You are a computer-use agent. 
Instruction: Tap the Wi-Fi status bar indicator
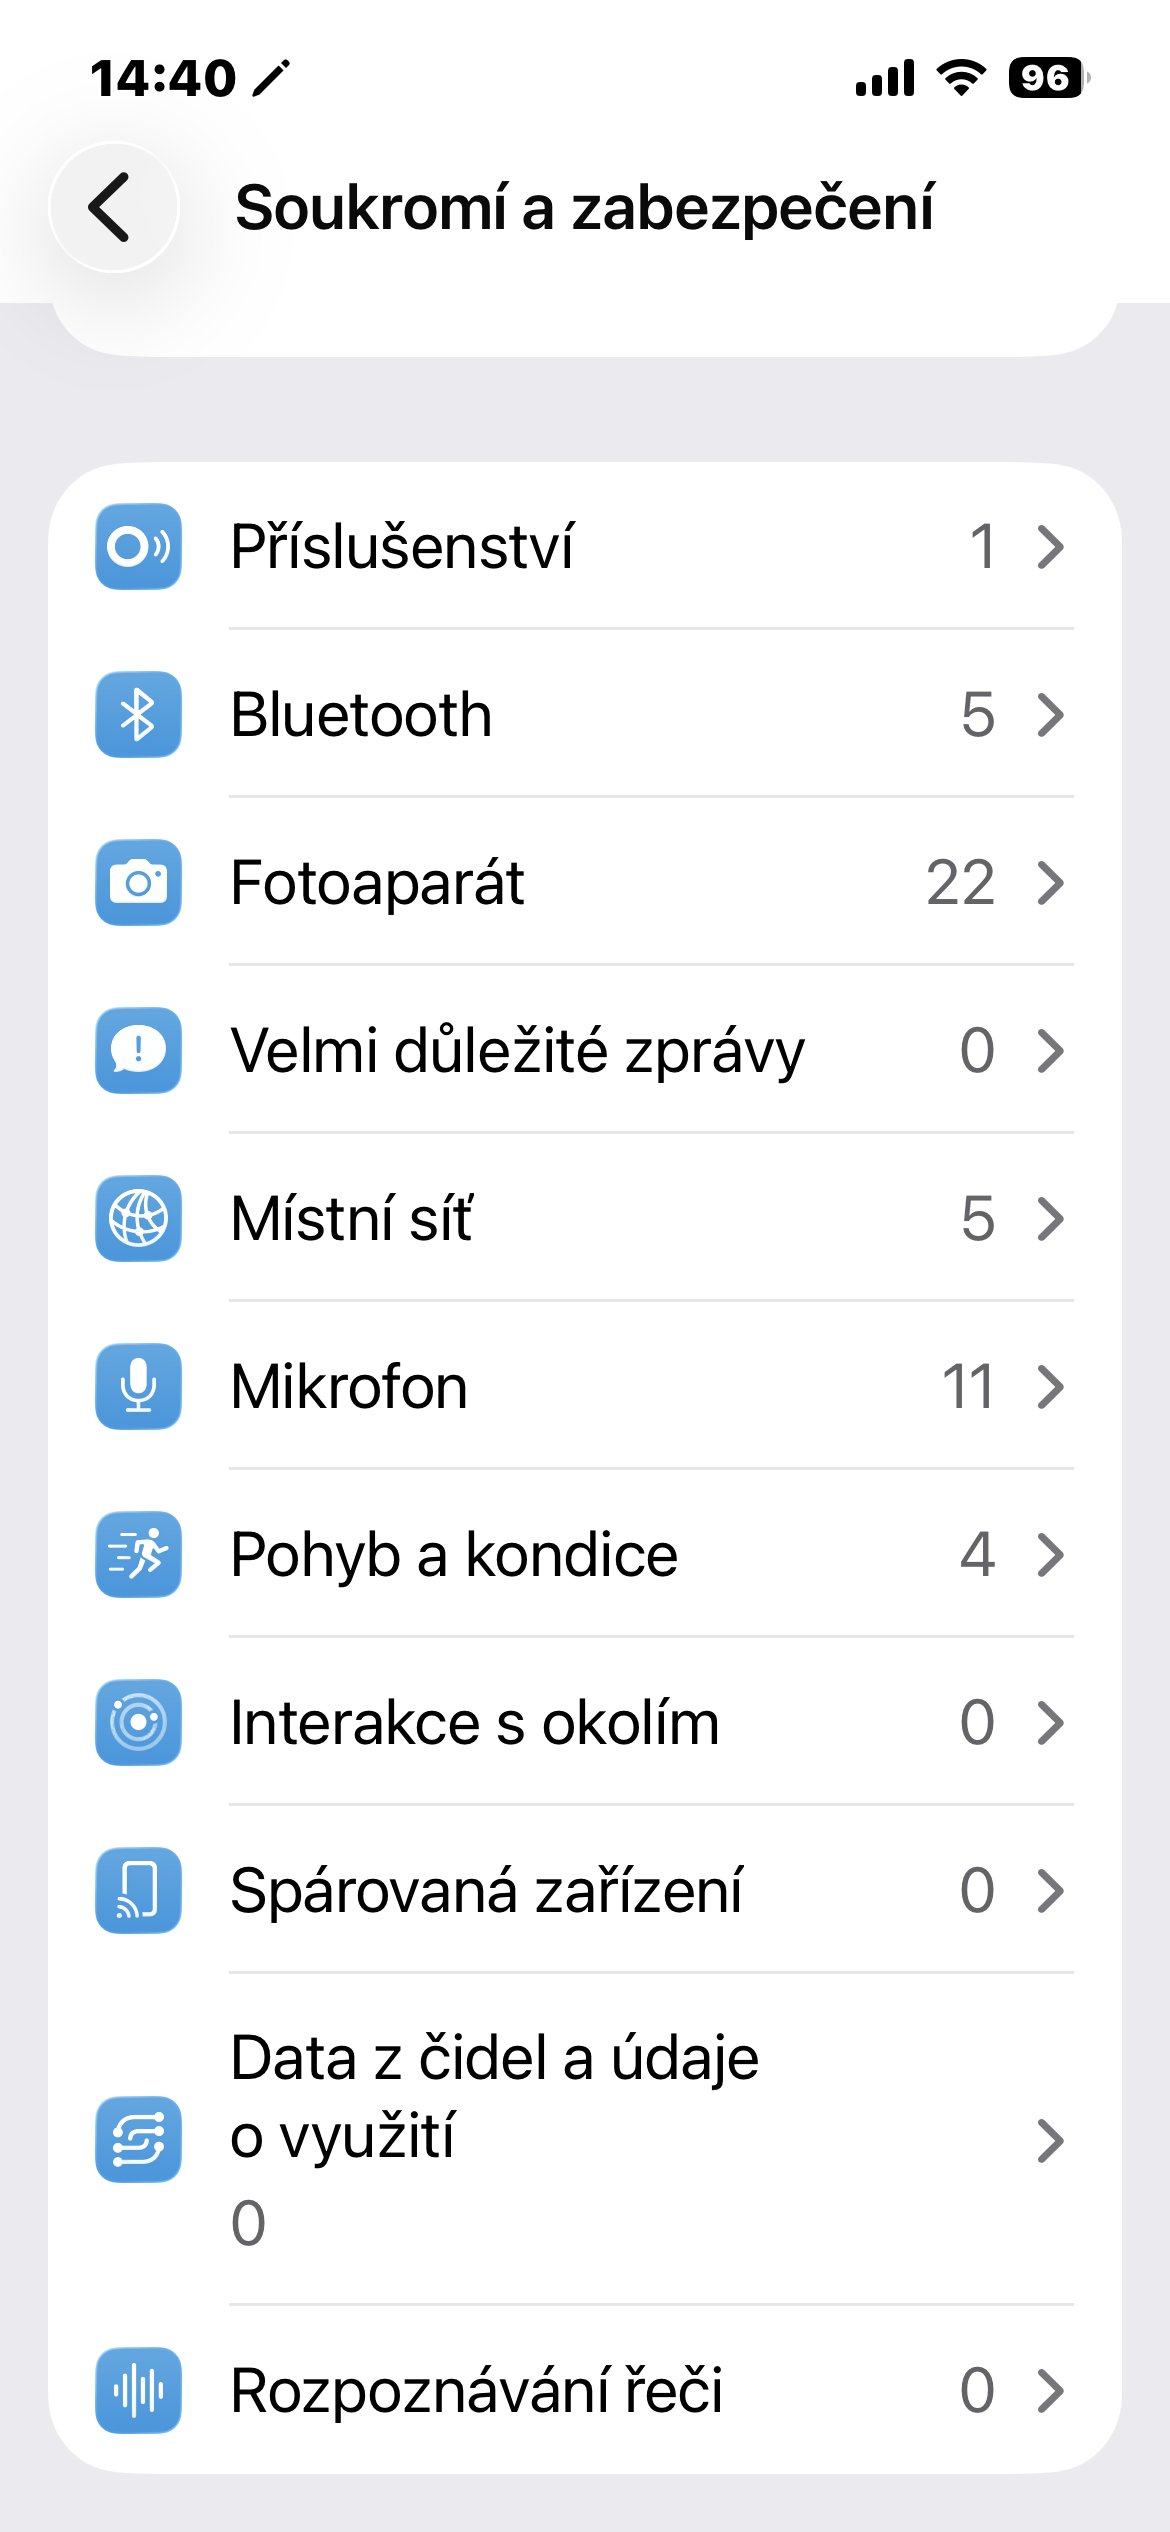coord(961,77)
